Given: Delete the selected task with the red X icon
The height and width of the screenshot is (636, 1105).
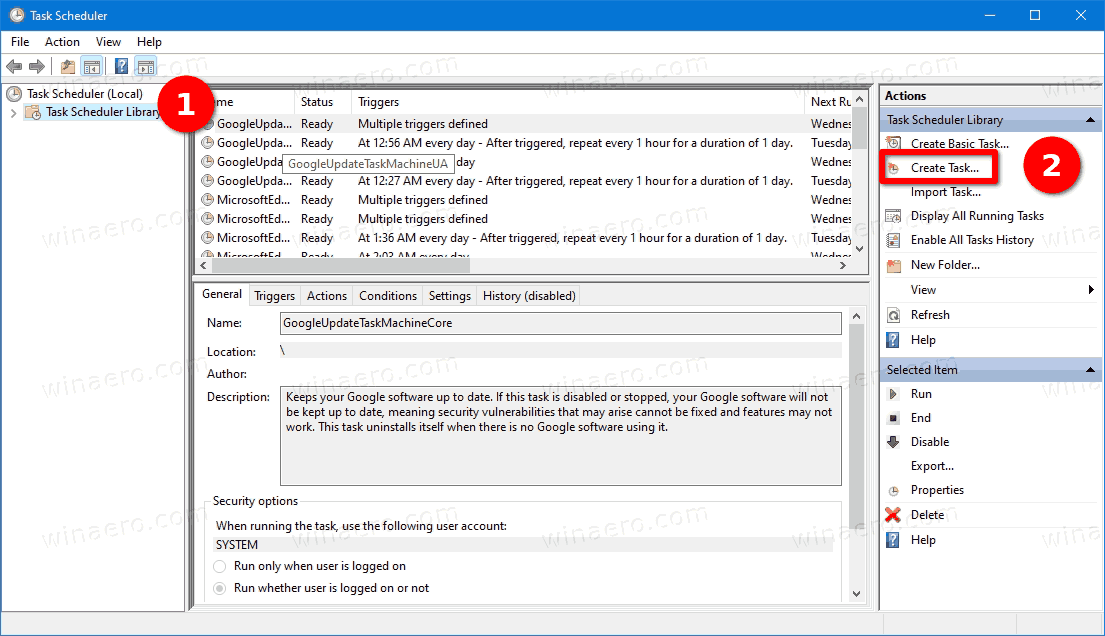Looking at the screenshot, I should [893, 514].
